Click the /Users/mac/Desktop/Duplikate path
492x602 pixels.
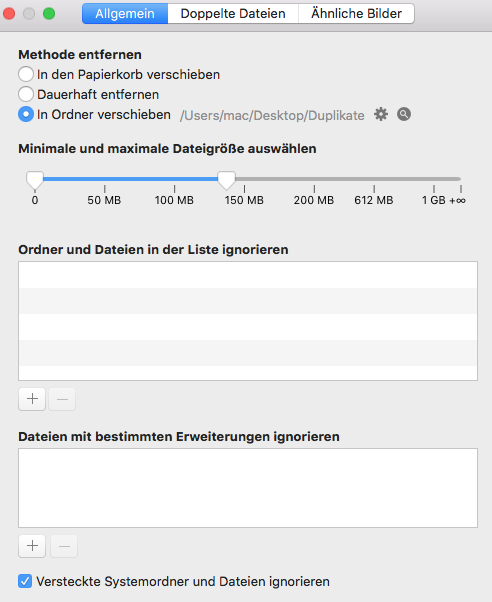272,115
